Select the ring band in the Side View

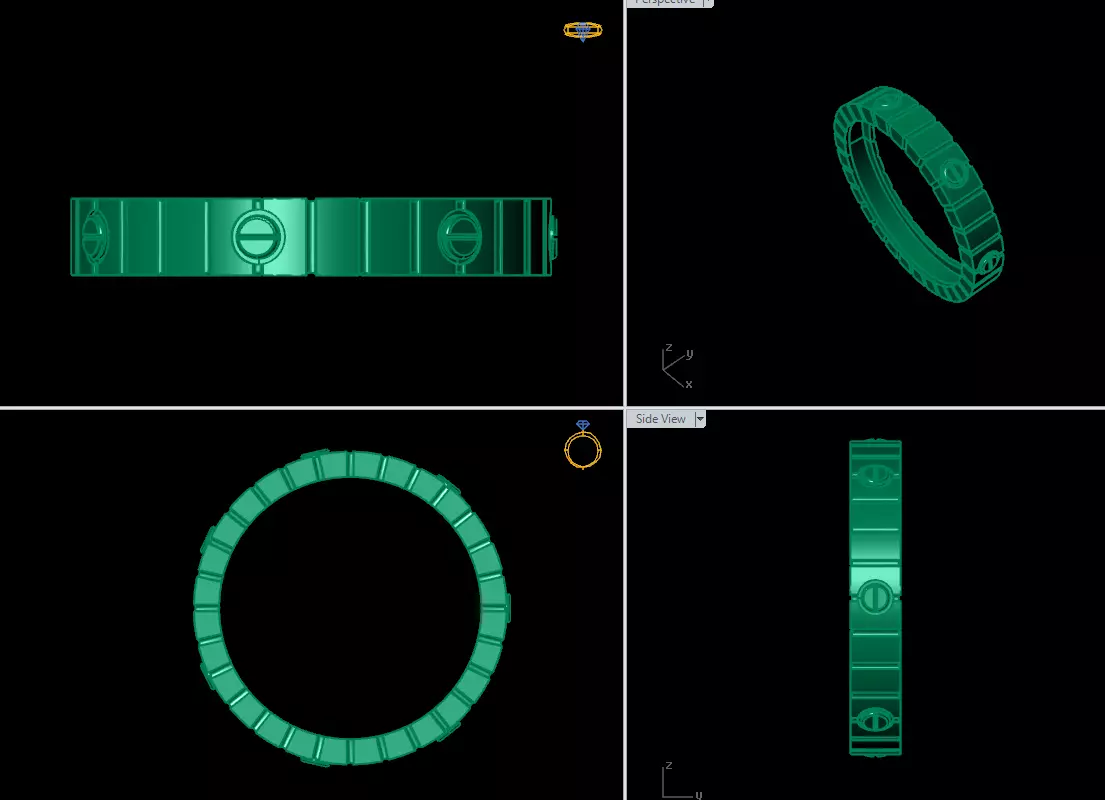pos(875,598)
